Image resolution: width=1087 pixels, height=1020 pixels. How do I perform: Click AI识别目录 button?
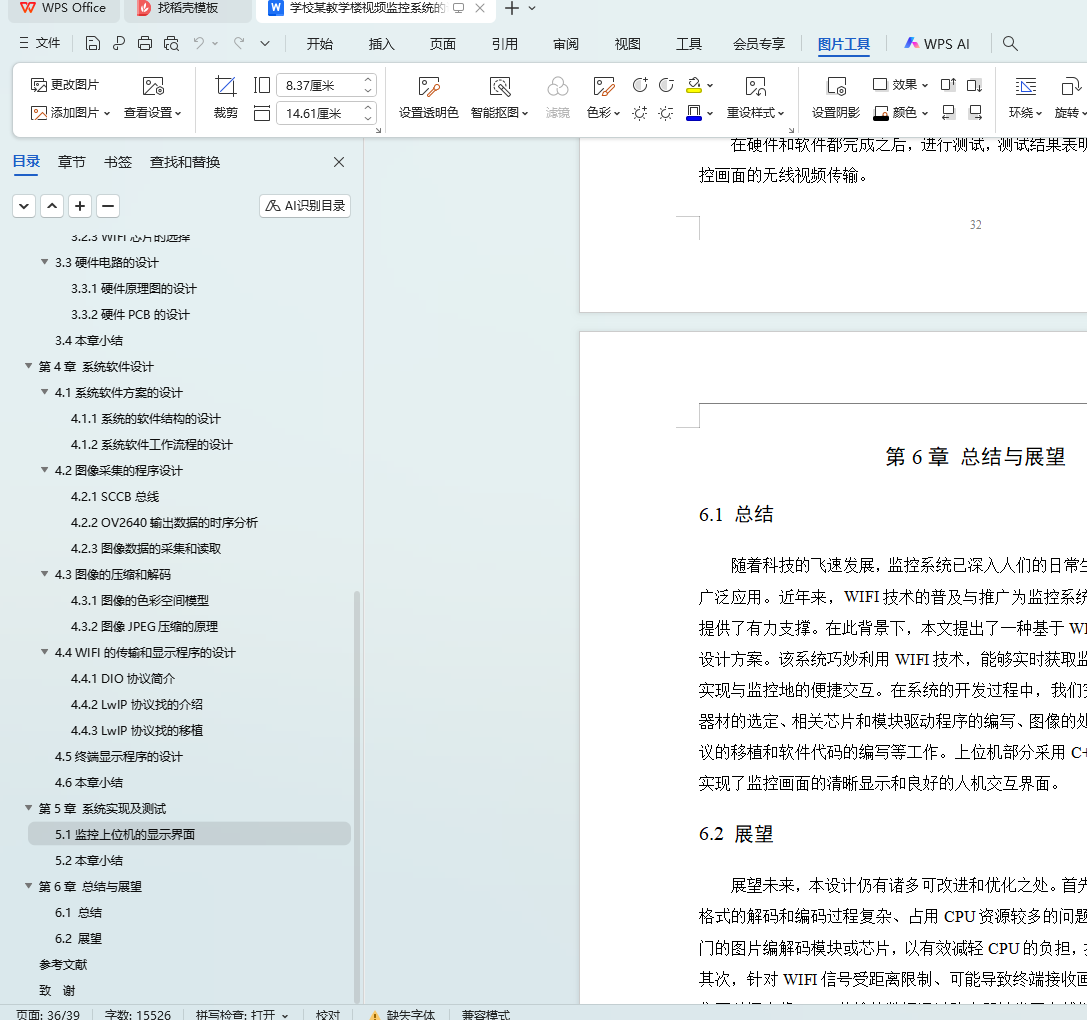305,206
